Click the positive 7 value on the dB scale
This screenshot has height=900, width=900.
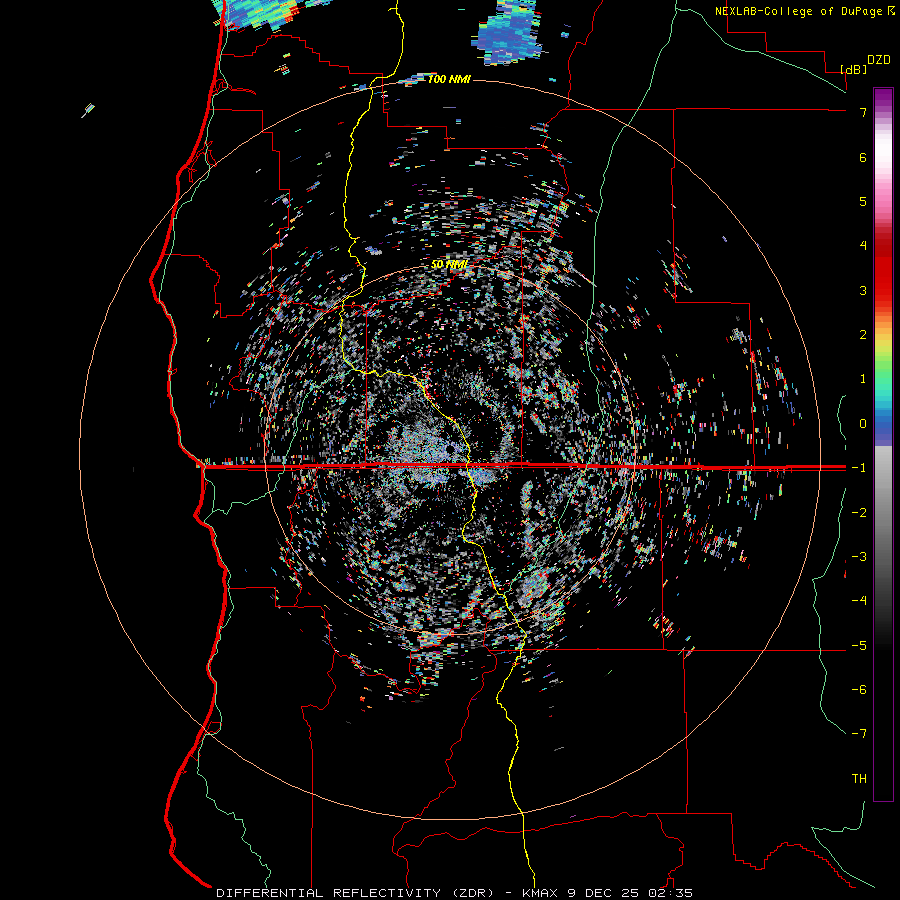point(863,112)
